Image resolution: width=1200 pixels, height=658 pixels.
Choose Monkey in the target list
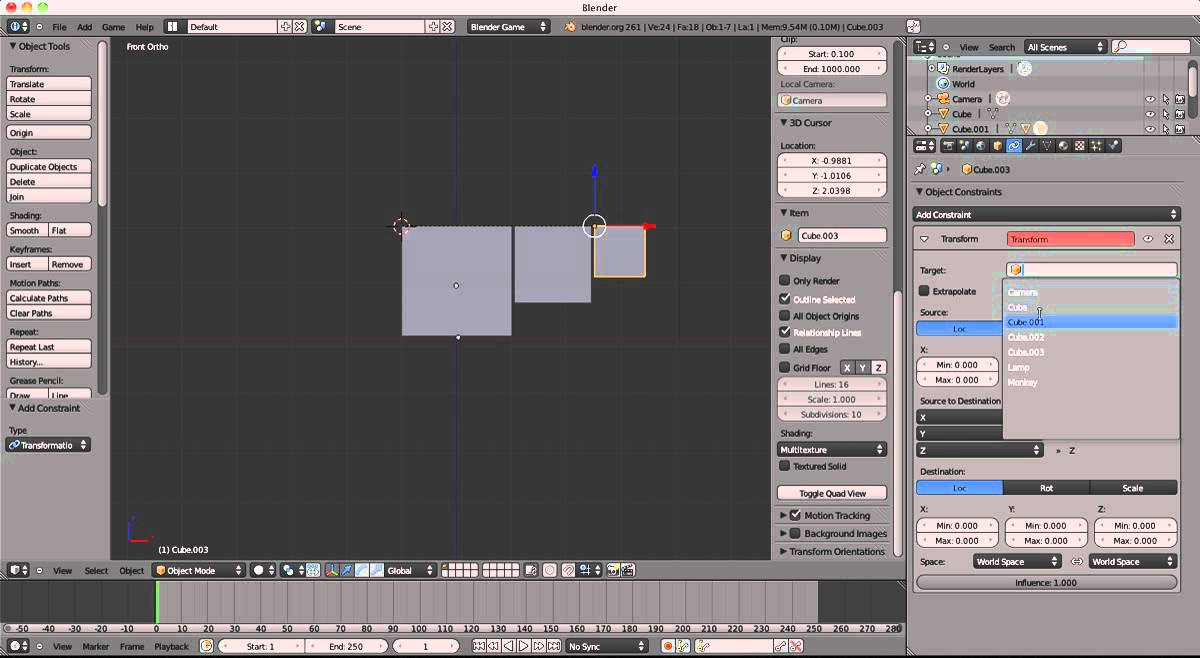[1091, 382]
